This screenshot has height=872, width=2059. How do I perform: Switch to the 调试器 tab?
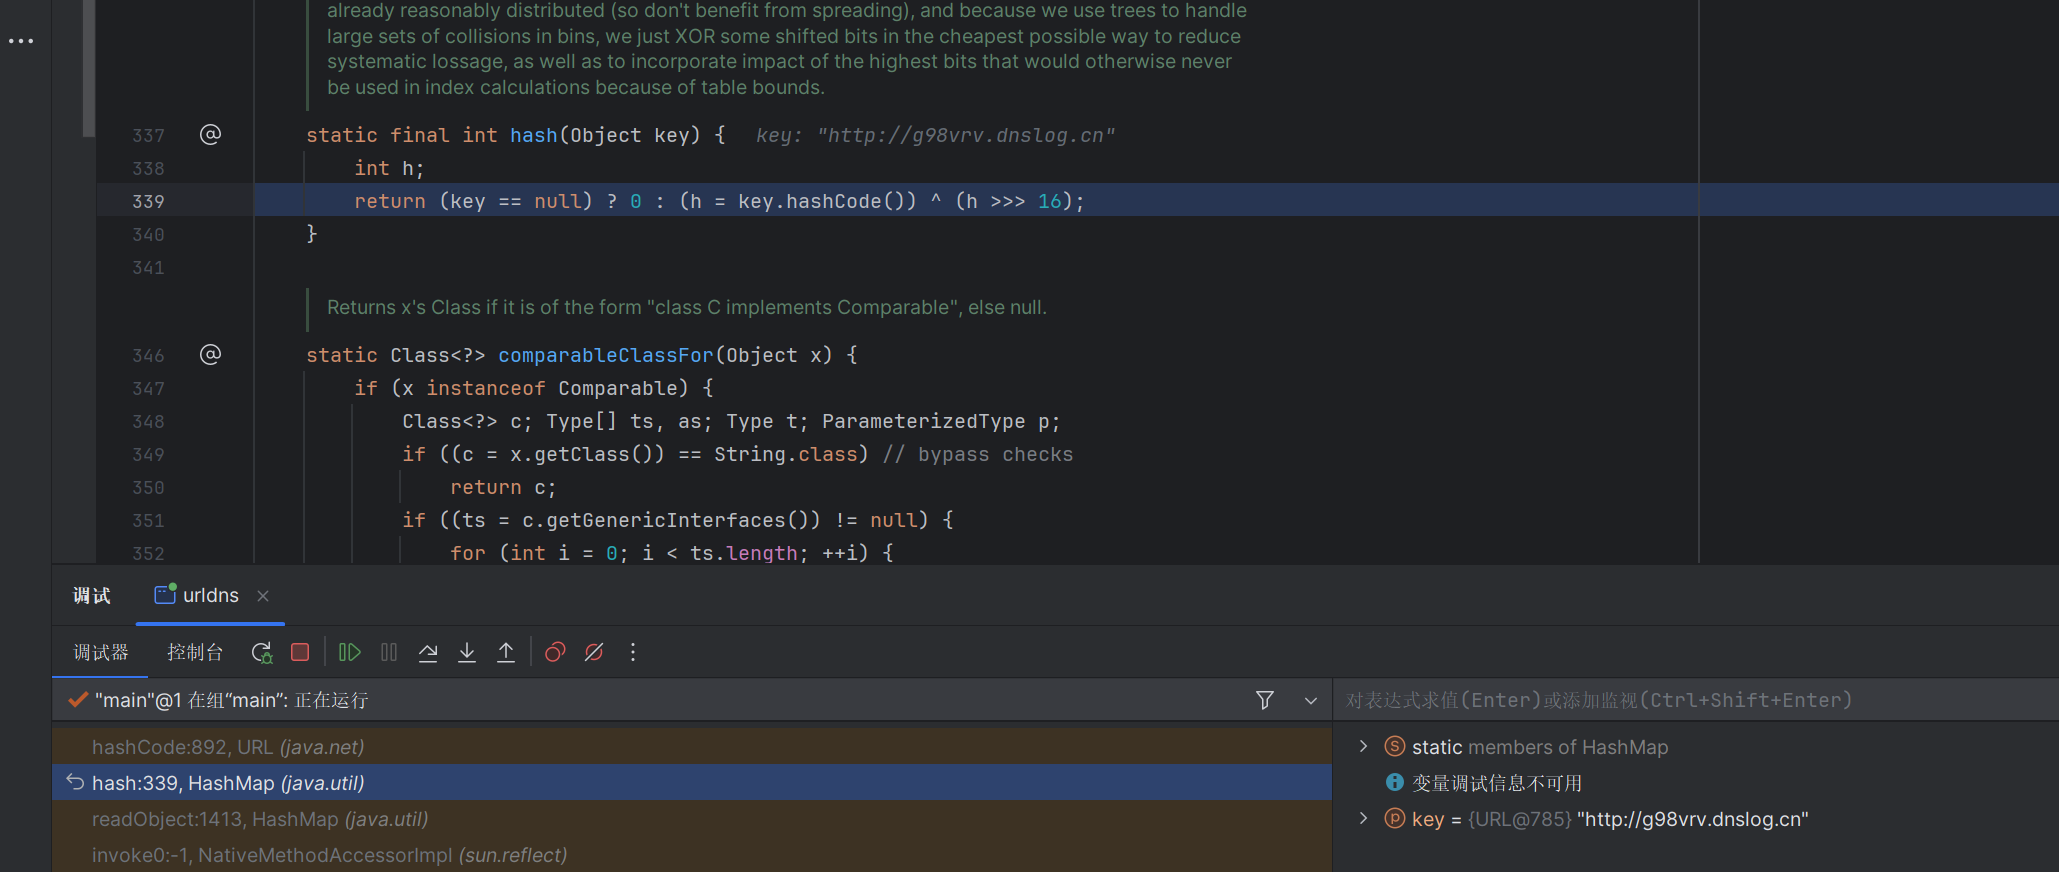(x=100, y=653)
